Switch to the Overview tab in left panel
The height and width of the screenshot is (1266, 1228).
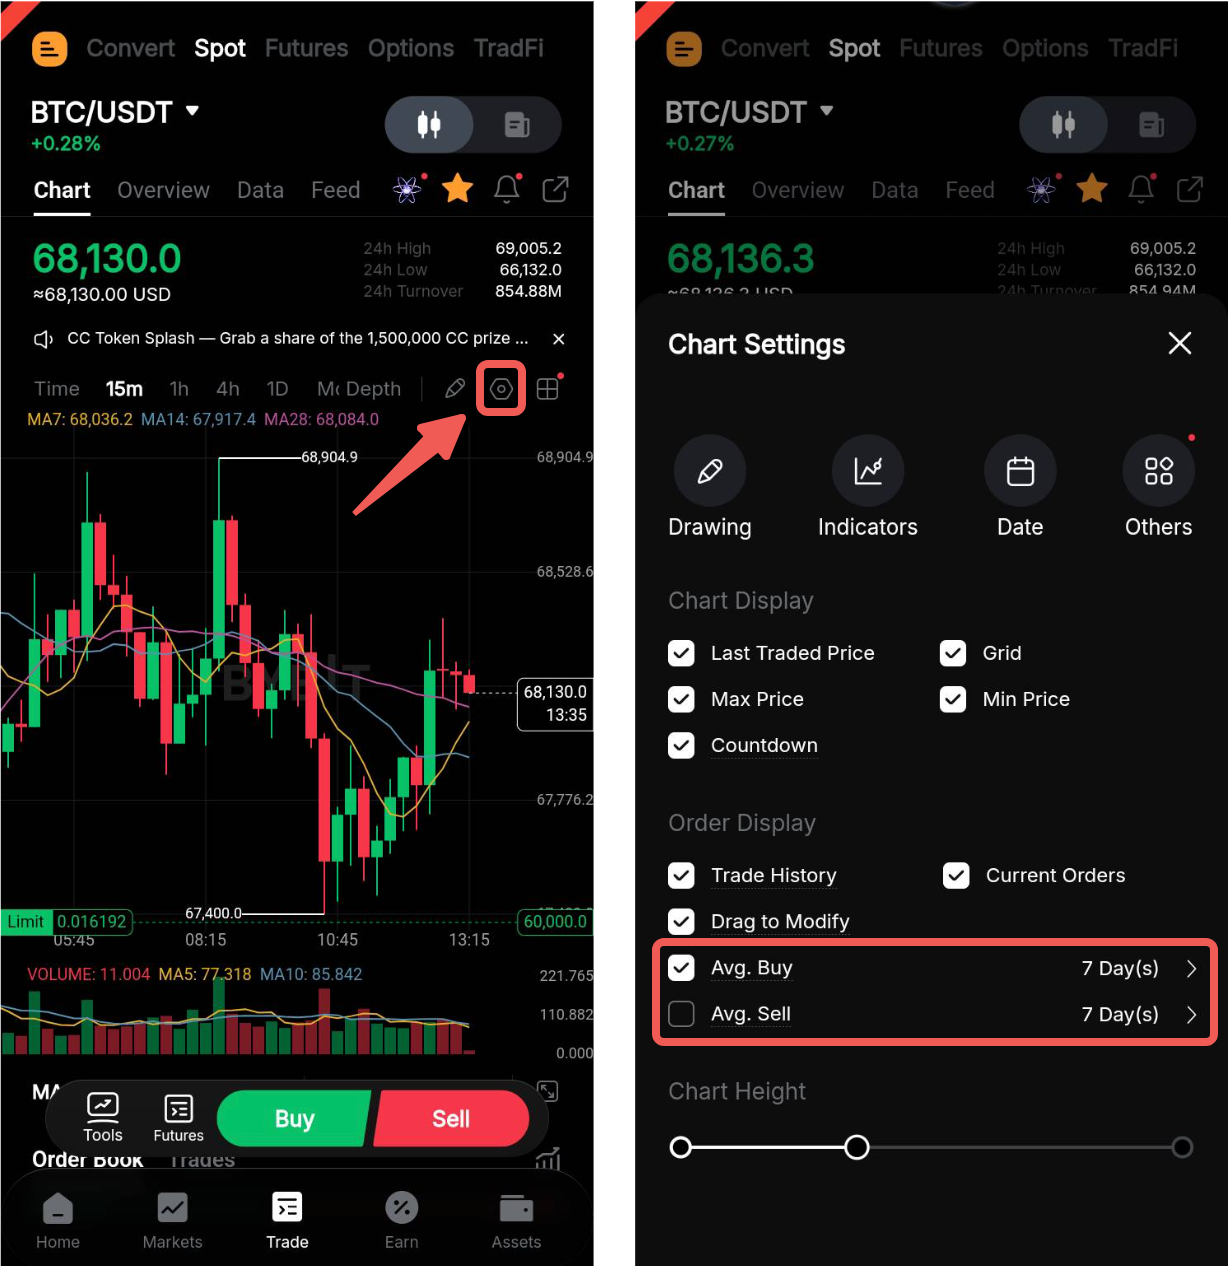click(163, 190)
